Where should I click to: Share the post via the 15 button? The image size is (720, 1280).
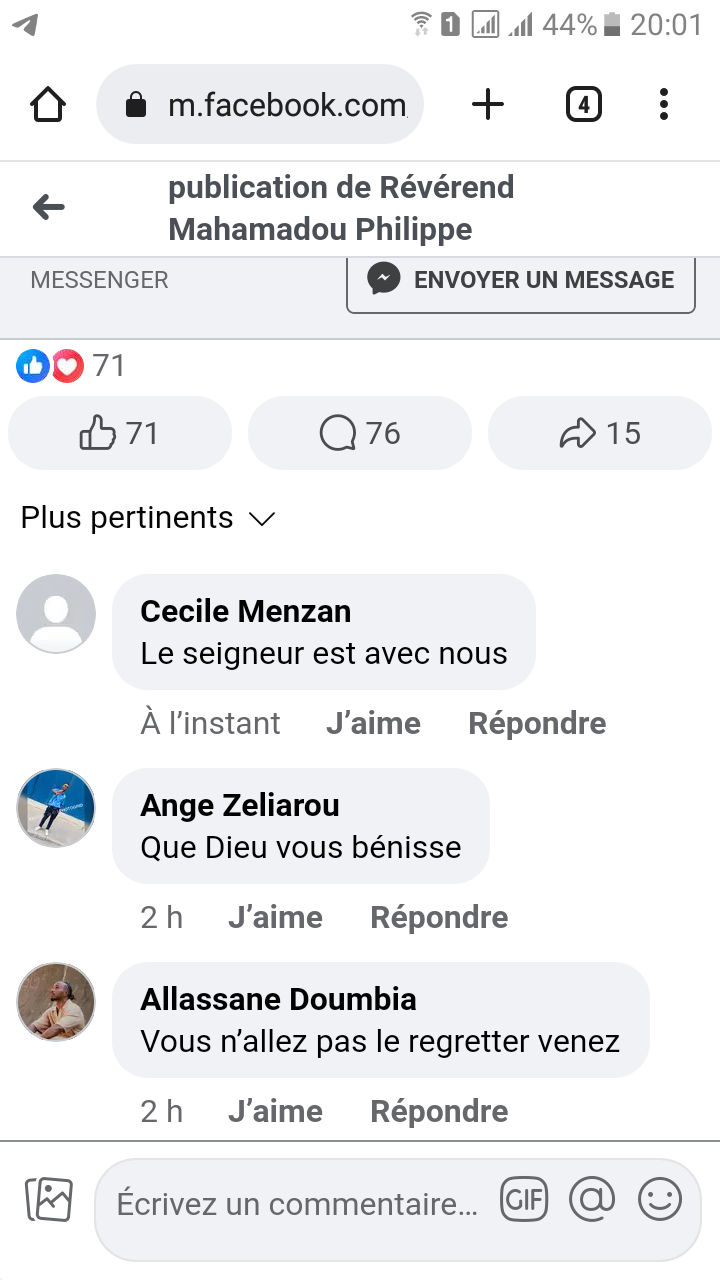tap(600, 433)
